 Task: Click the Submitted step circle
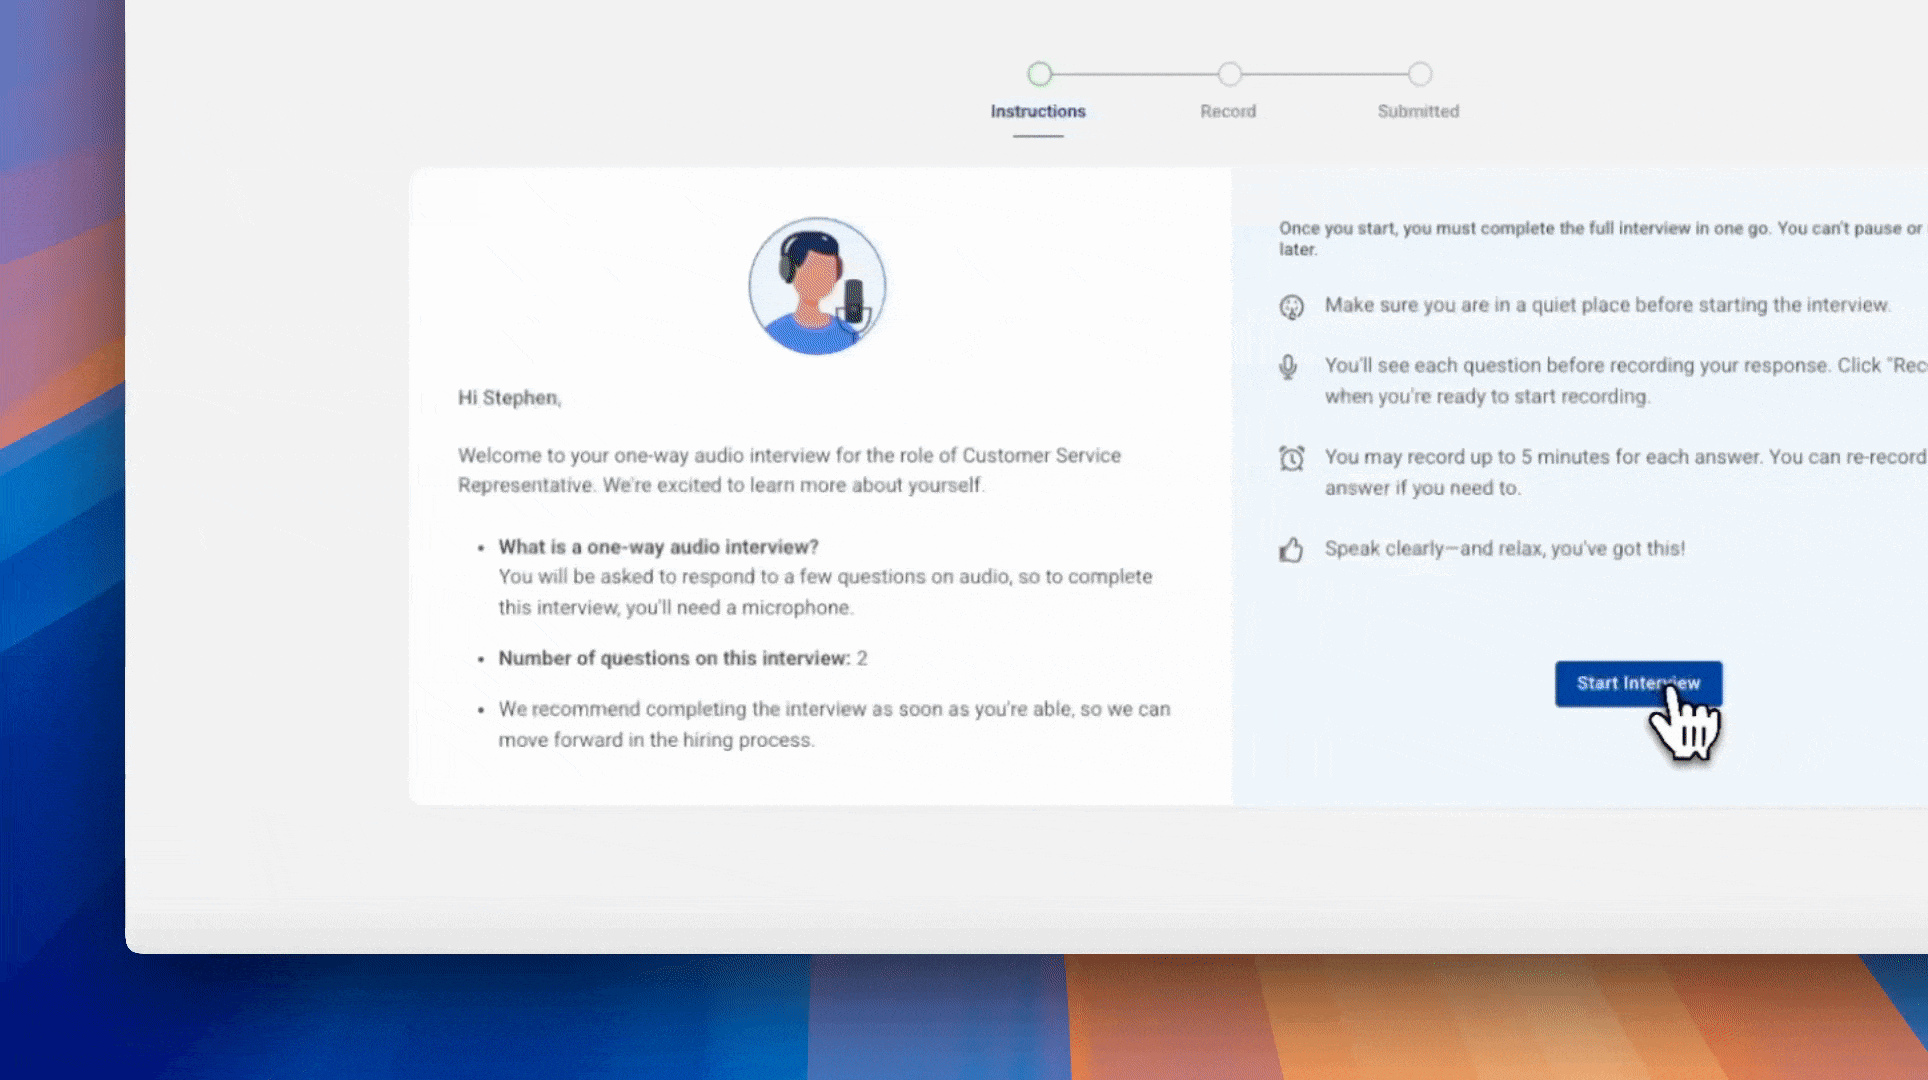(1419, 74)
